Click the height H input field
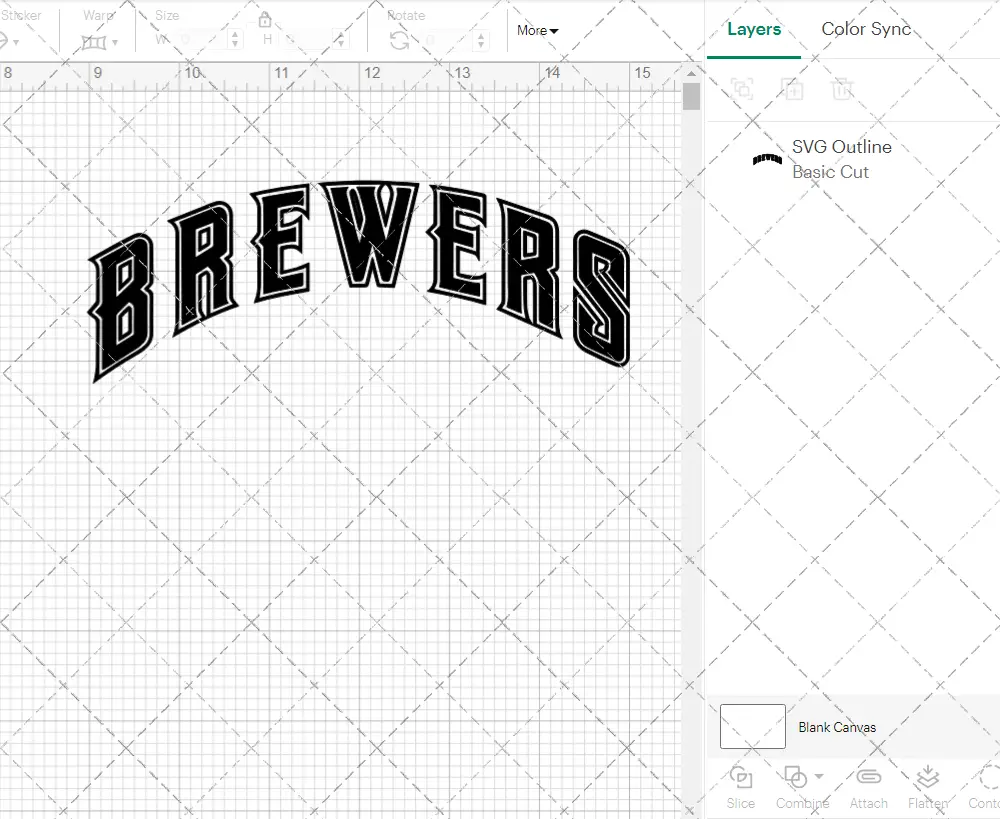The height and width of the screenshot is (819, 1000). click(x=308, y=40)
